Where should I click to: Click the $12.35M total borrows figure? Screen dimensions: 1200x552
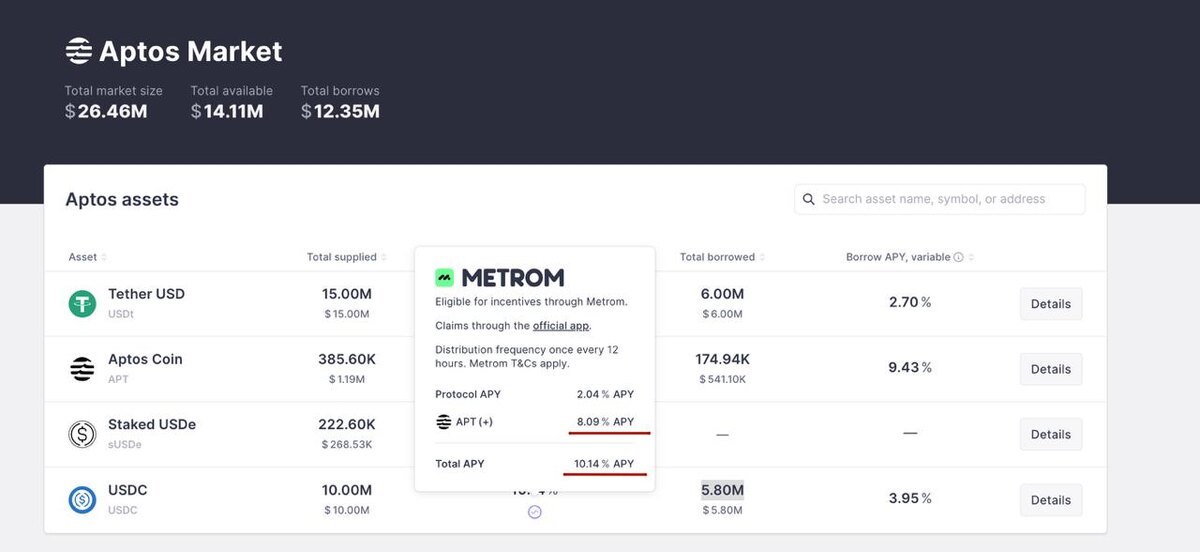tap(340, 111)
